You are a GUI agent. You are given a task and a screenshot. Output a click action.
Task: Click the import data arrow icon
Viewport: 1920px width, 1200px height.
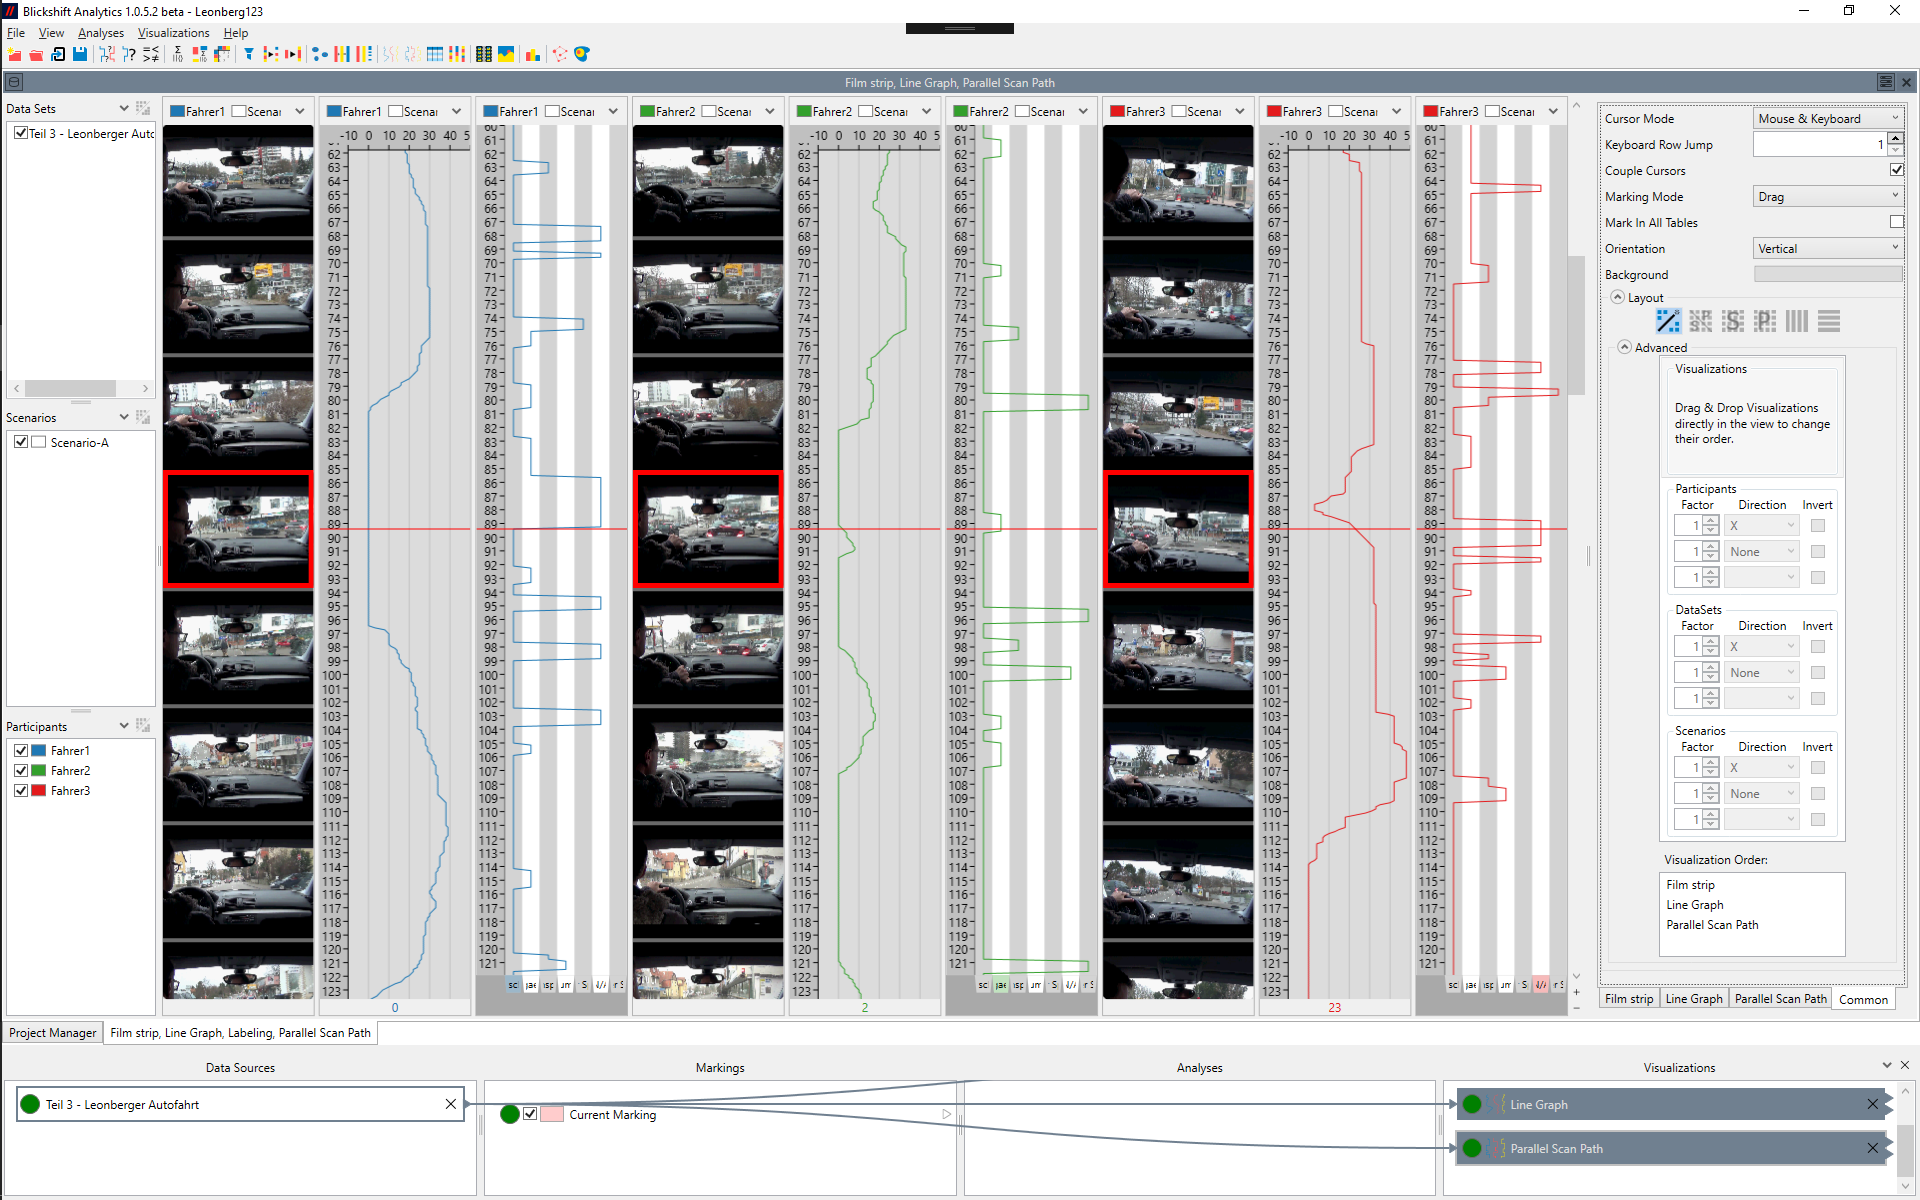(58, 54)
